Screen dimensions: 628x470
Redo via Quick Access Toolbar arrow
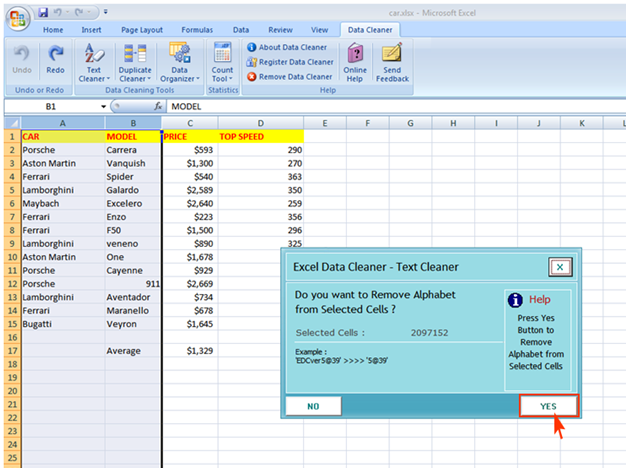[x=79, y=12]
